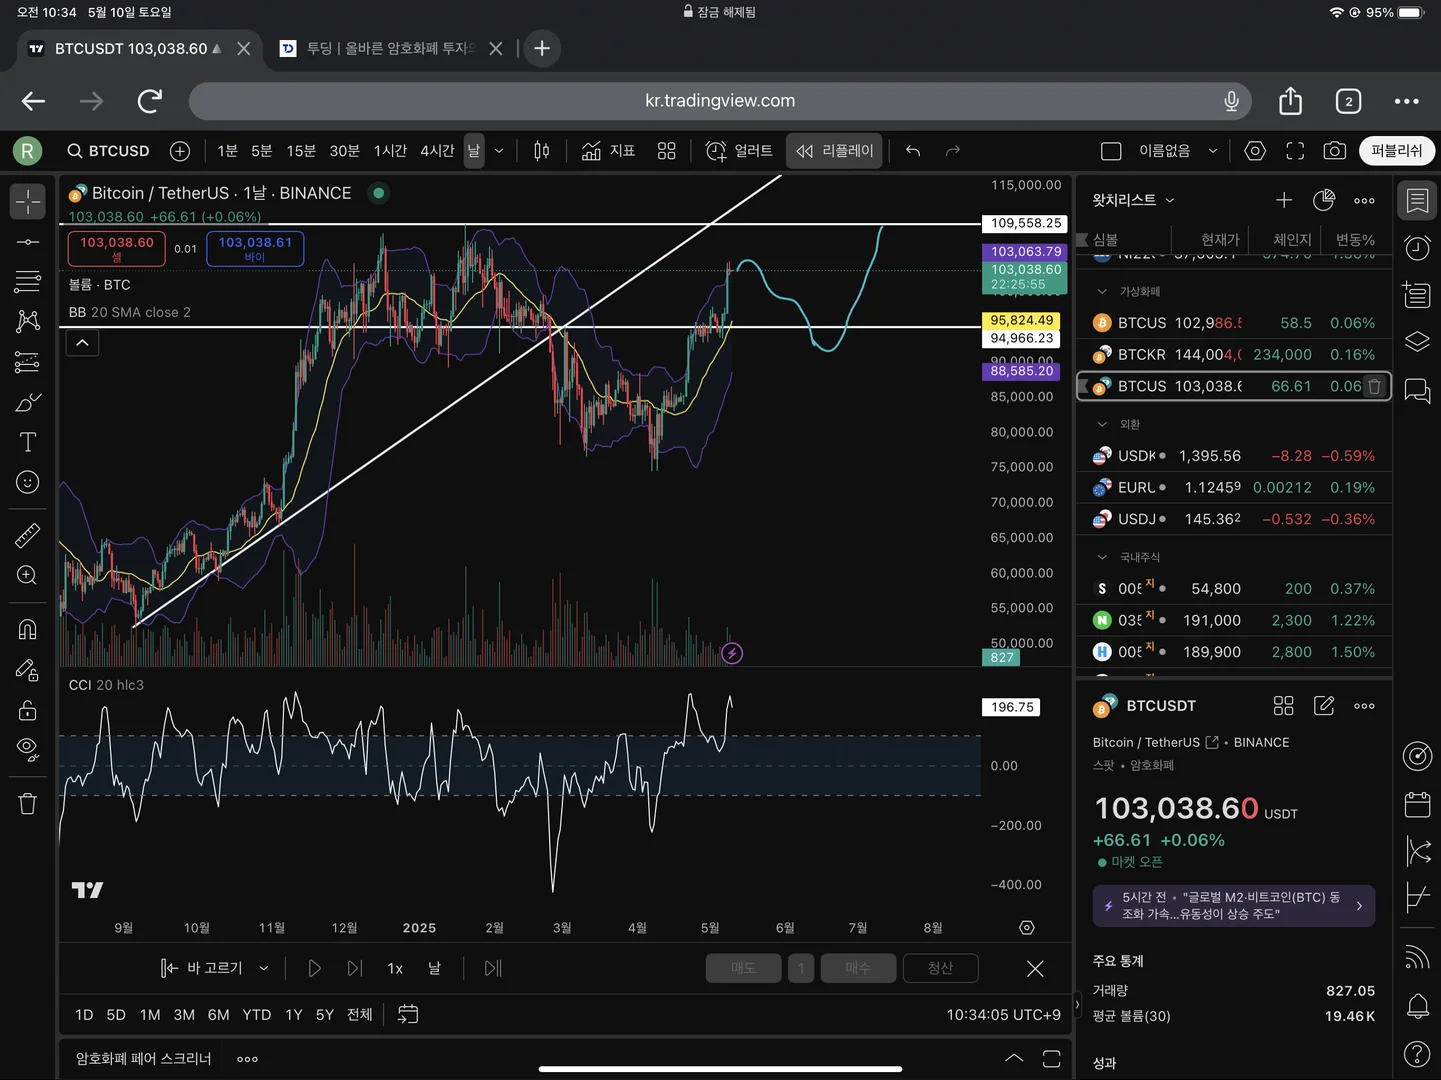Toggle magnet mode for drawings
The height and width of the screenshot is (1080, 1441).
[28, 629]
